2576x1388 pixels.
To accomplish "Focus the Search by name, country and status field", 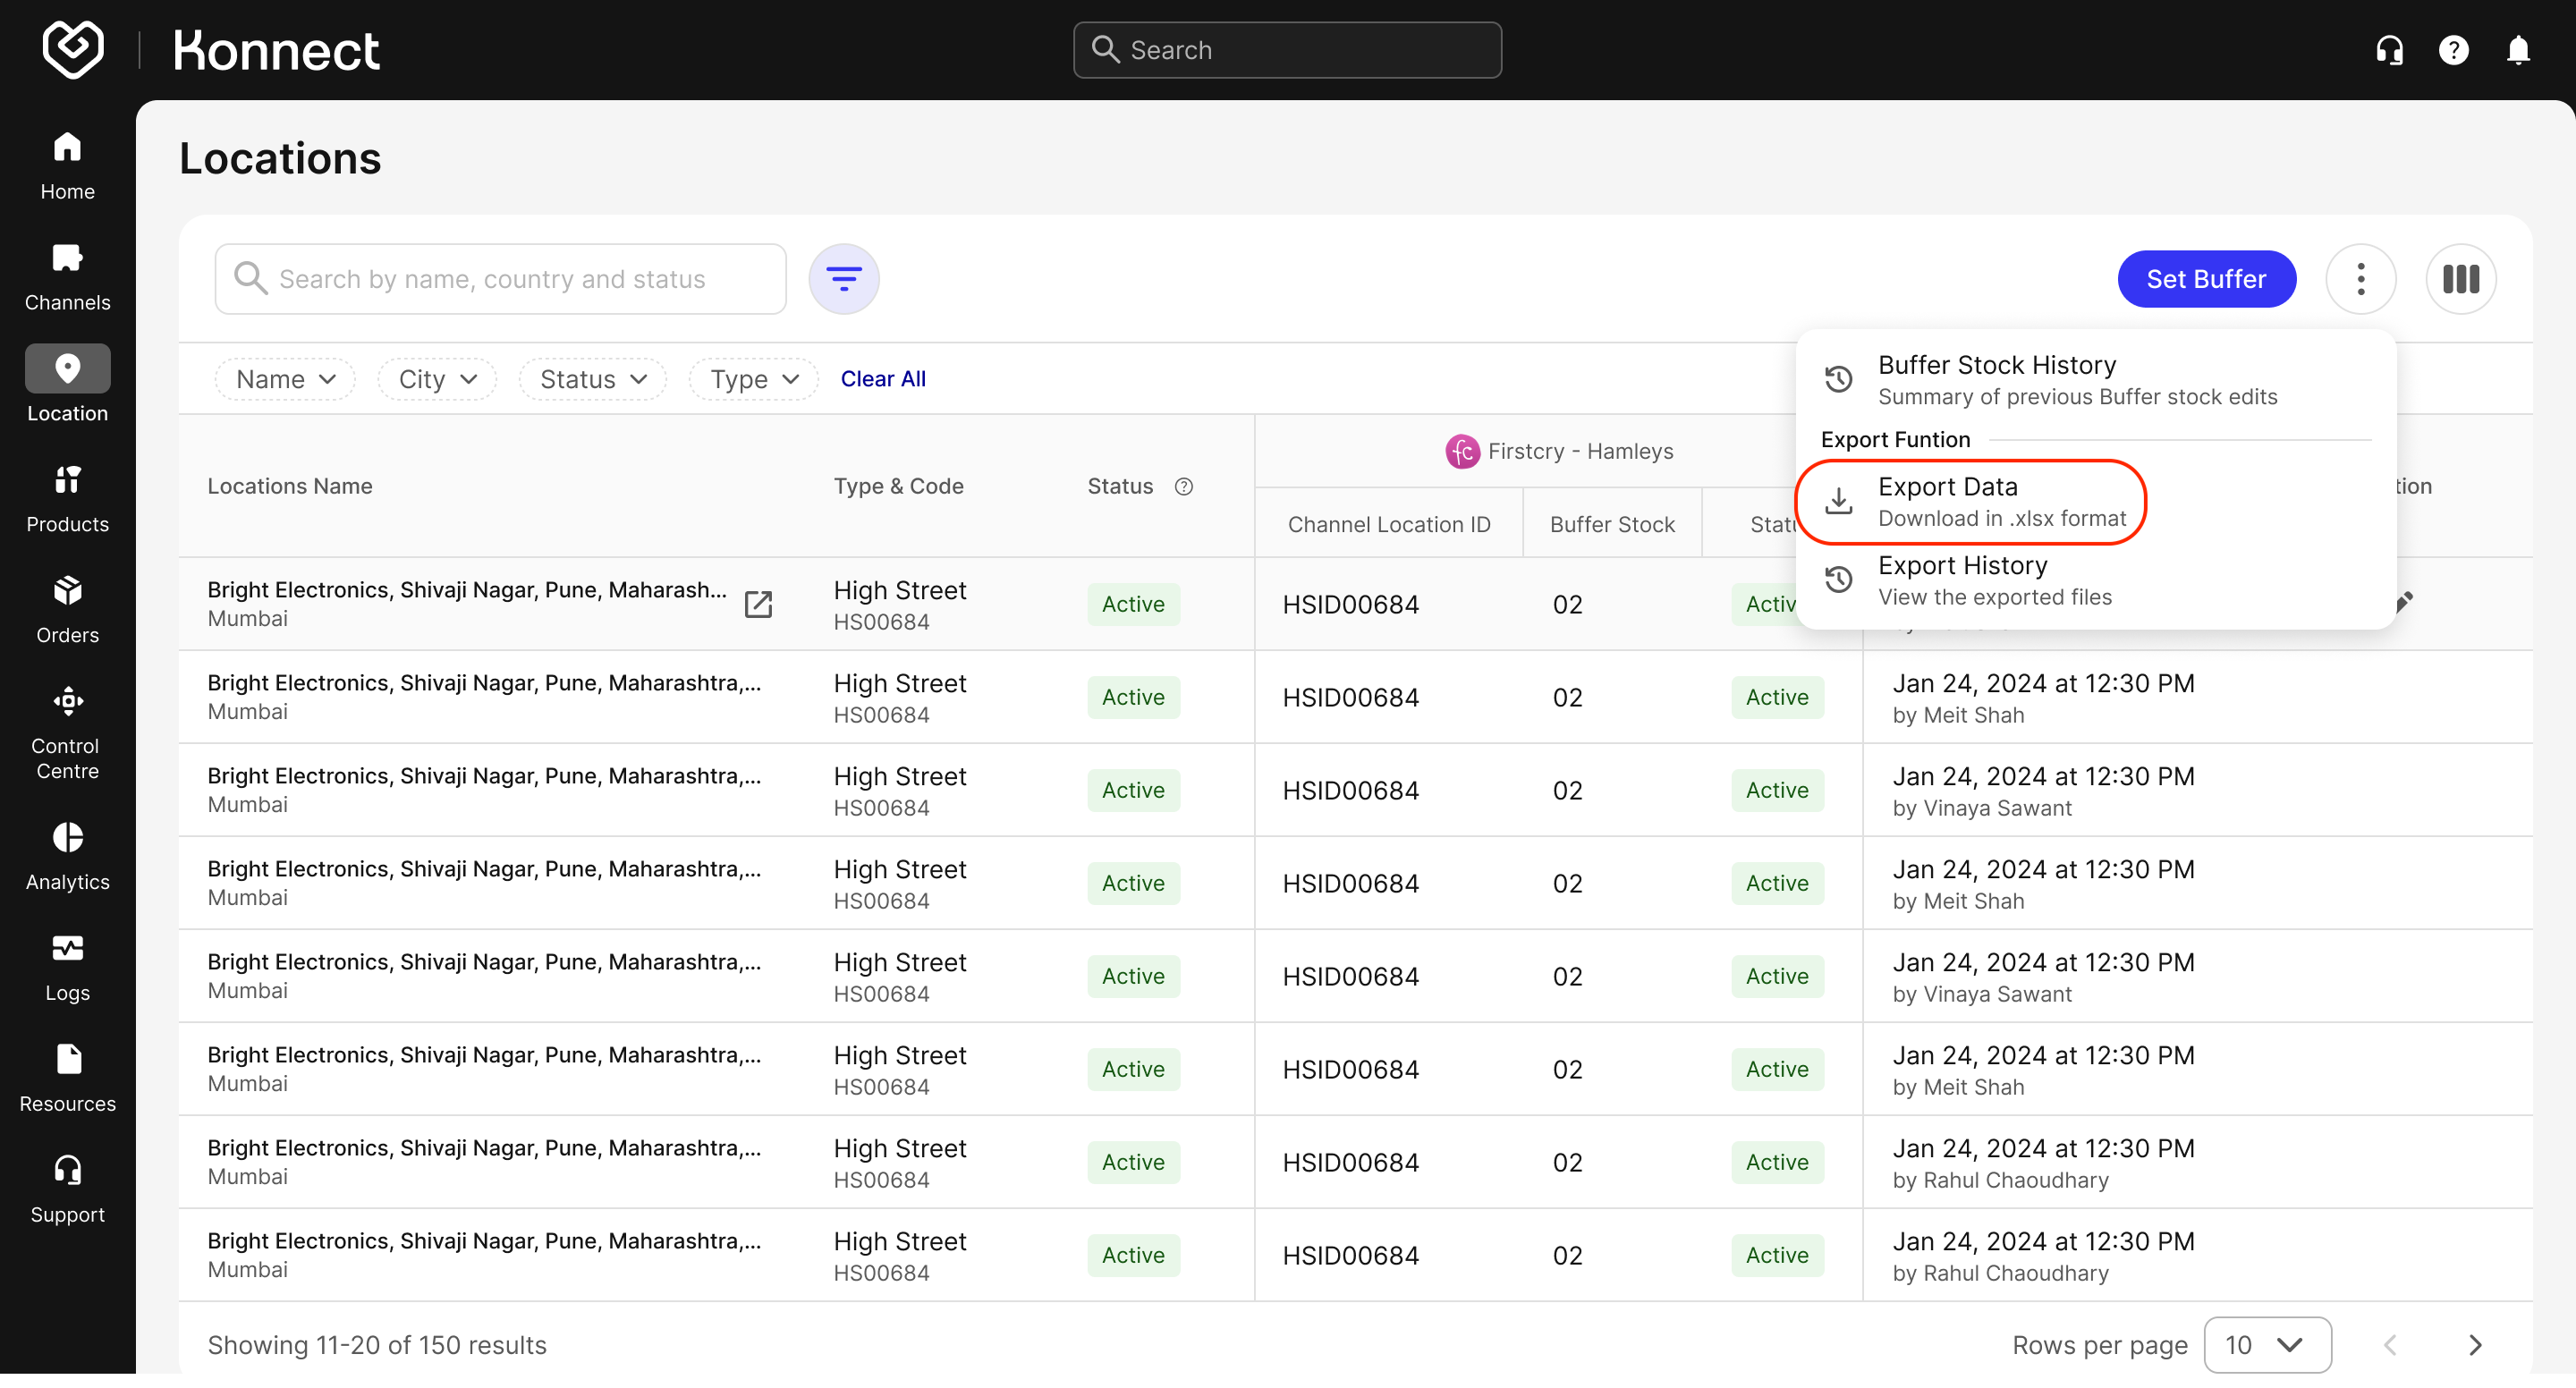I will [x=501, y=279].
